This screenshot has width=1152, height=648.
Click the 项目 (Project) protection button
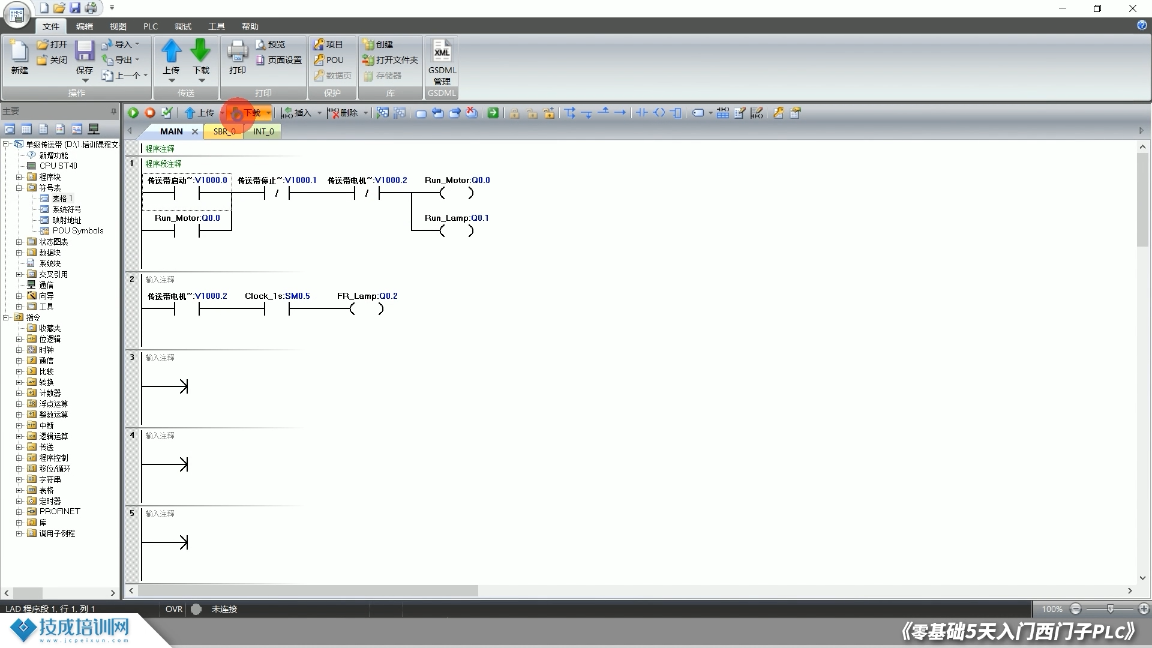point(328,45)
